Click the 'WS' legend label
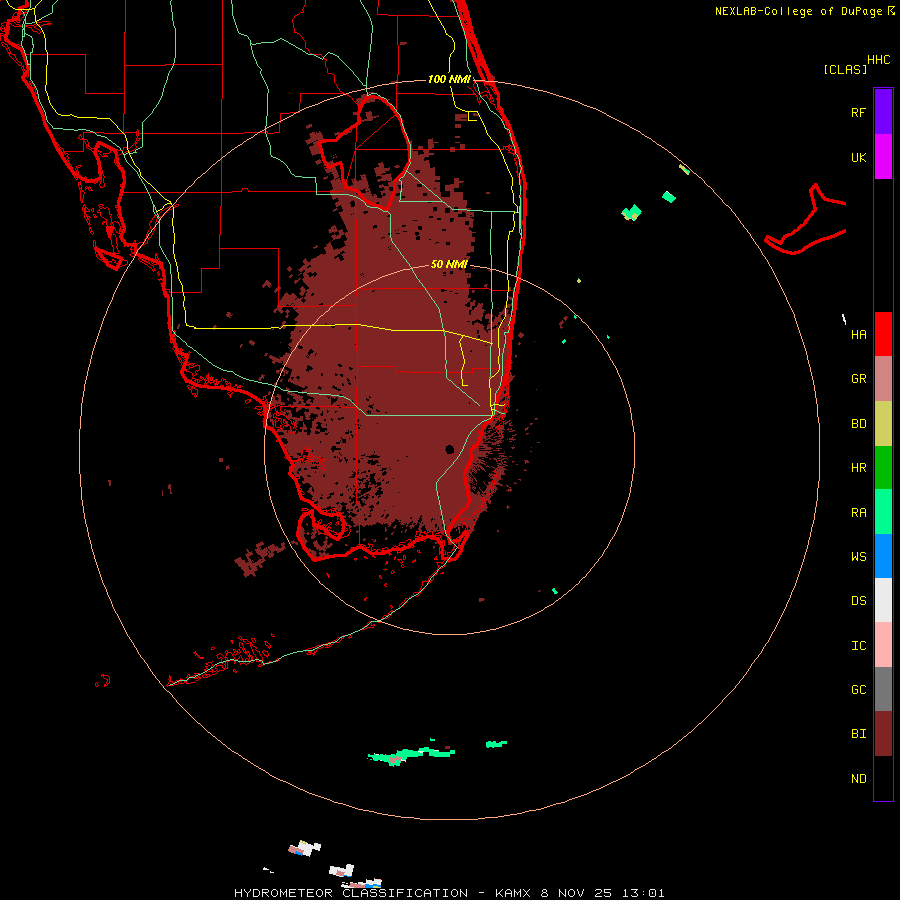 coord(858,557)
